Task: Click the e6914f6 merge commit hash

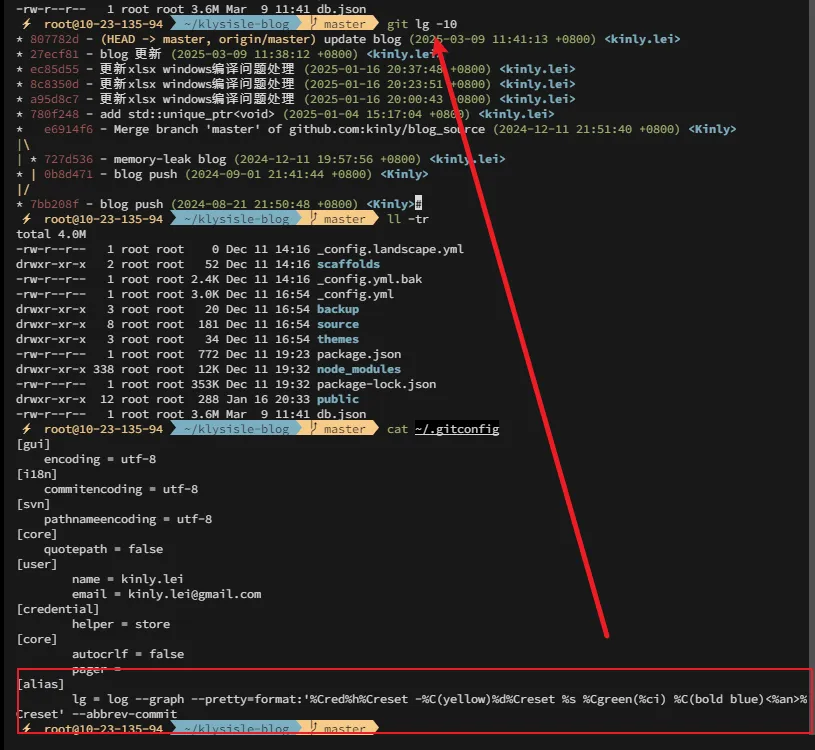Action: (69, 129)
